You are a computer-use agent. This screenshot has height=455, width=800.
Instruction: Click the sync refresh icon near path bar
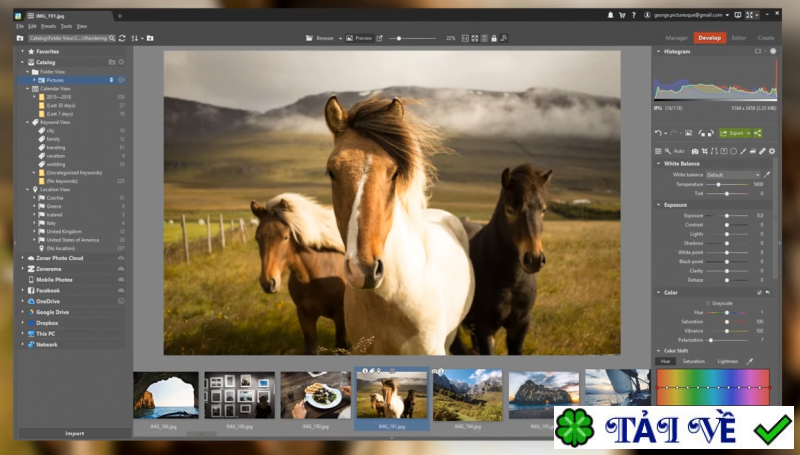[122, 38]
